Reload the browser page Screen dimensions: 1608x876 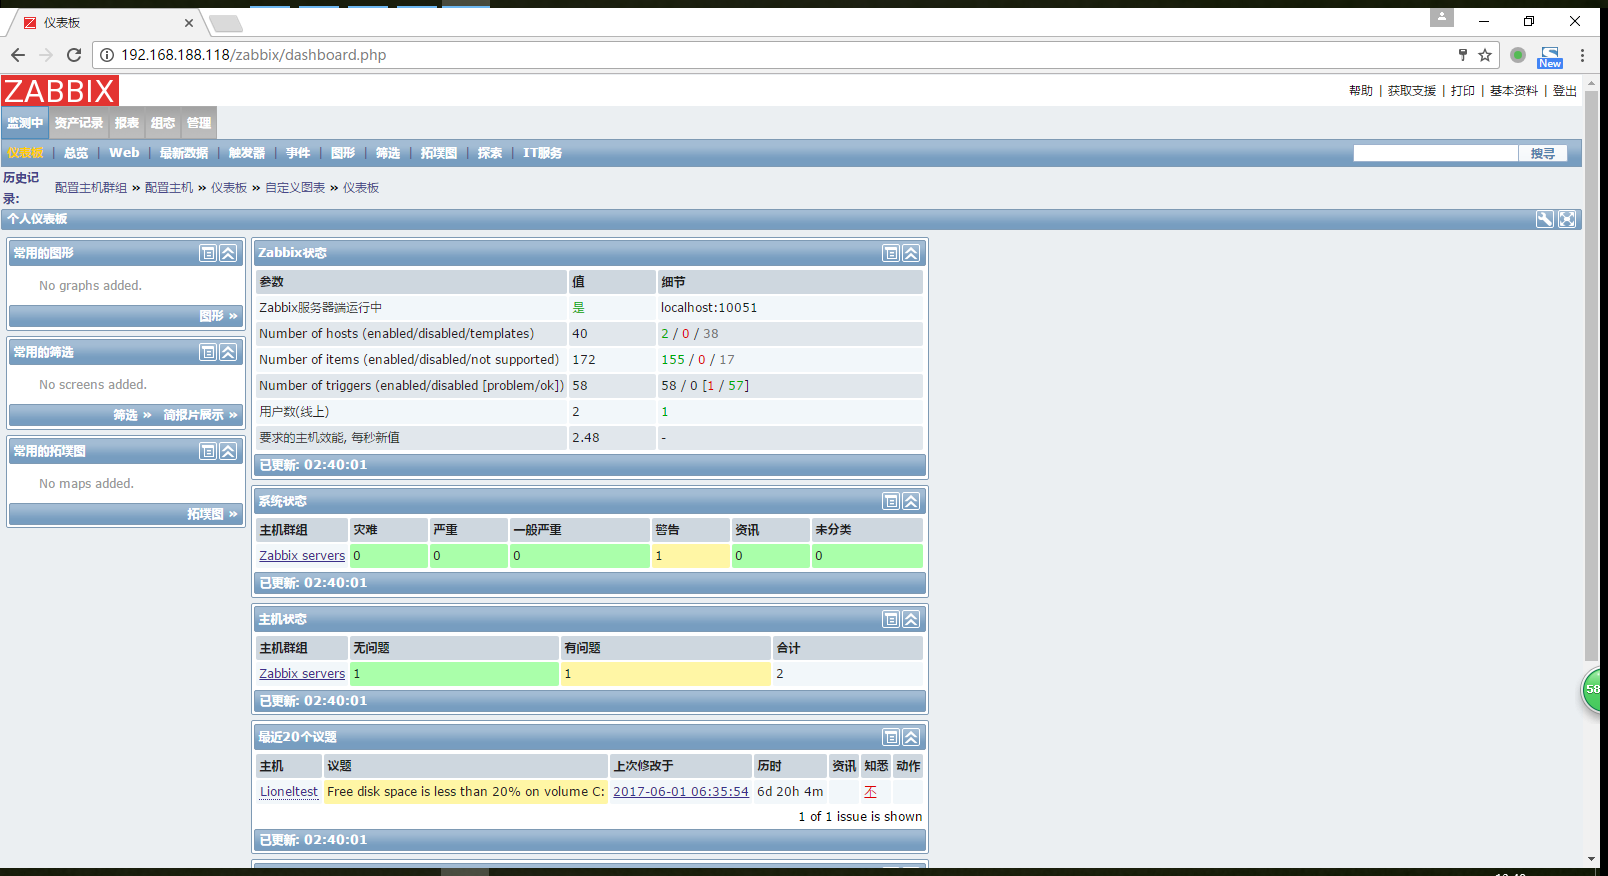click(x=74, y=55)
